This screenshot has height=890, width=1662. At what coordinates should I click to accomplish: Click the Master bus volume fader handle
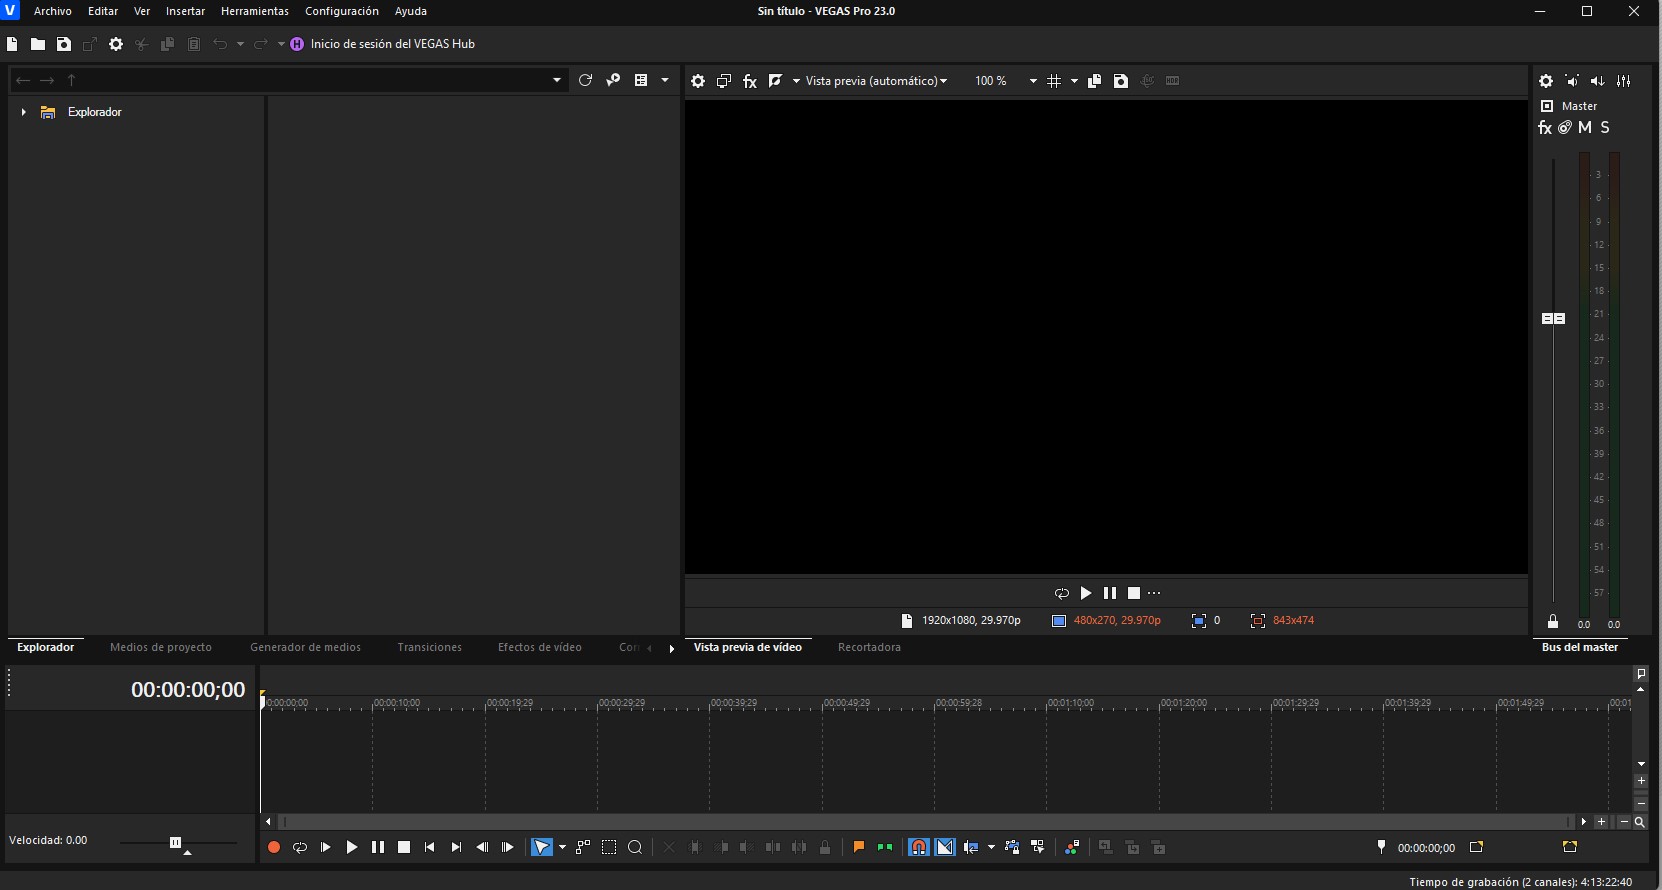pyautogui.click(x=1553, y=318)
